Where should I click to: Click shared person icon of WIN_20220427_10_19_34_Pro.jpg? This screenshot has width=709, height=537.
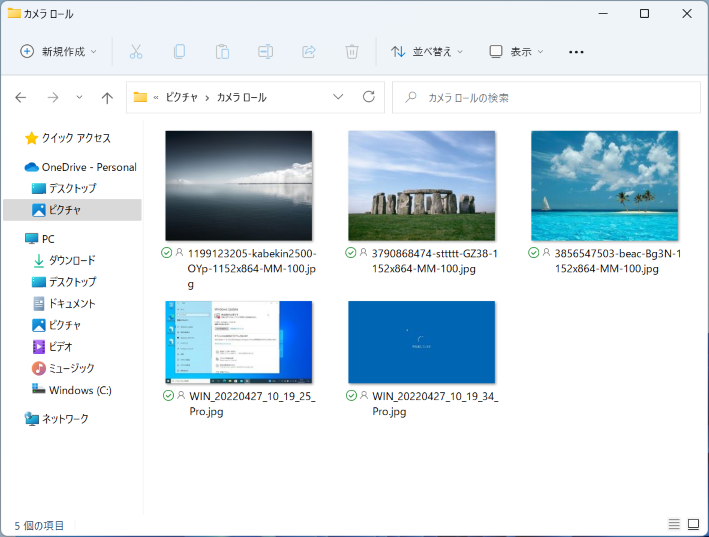364,396
